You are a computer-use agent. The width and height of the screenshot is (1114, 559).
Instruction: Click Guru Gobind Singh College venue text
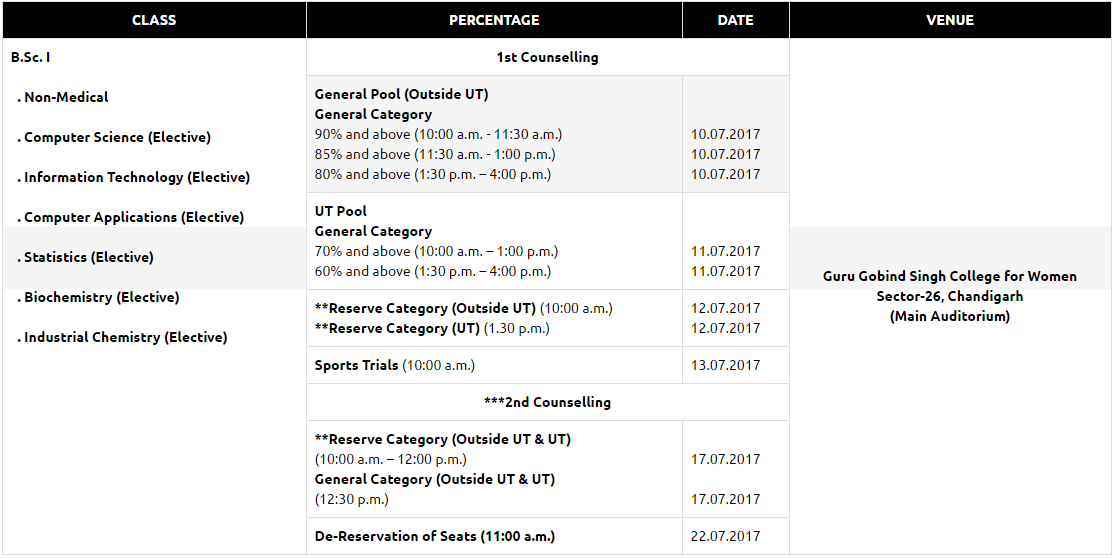(x=950, y=276)
